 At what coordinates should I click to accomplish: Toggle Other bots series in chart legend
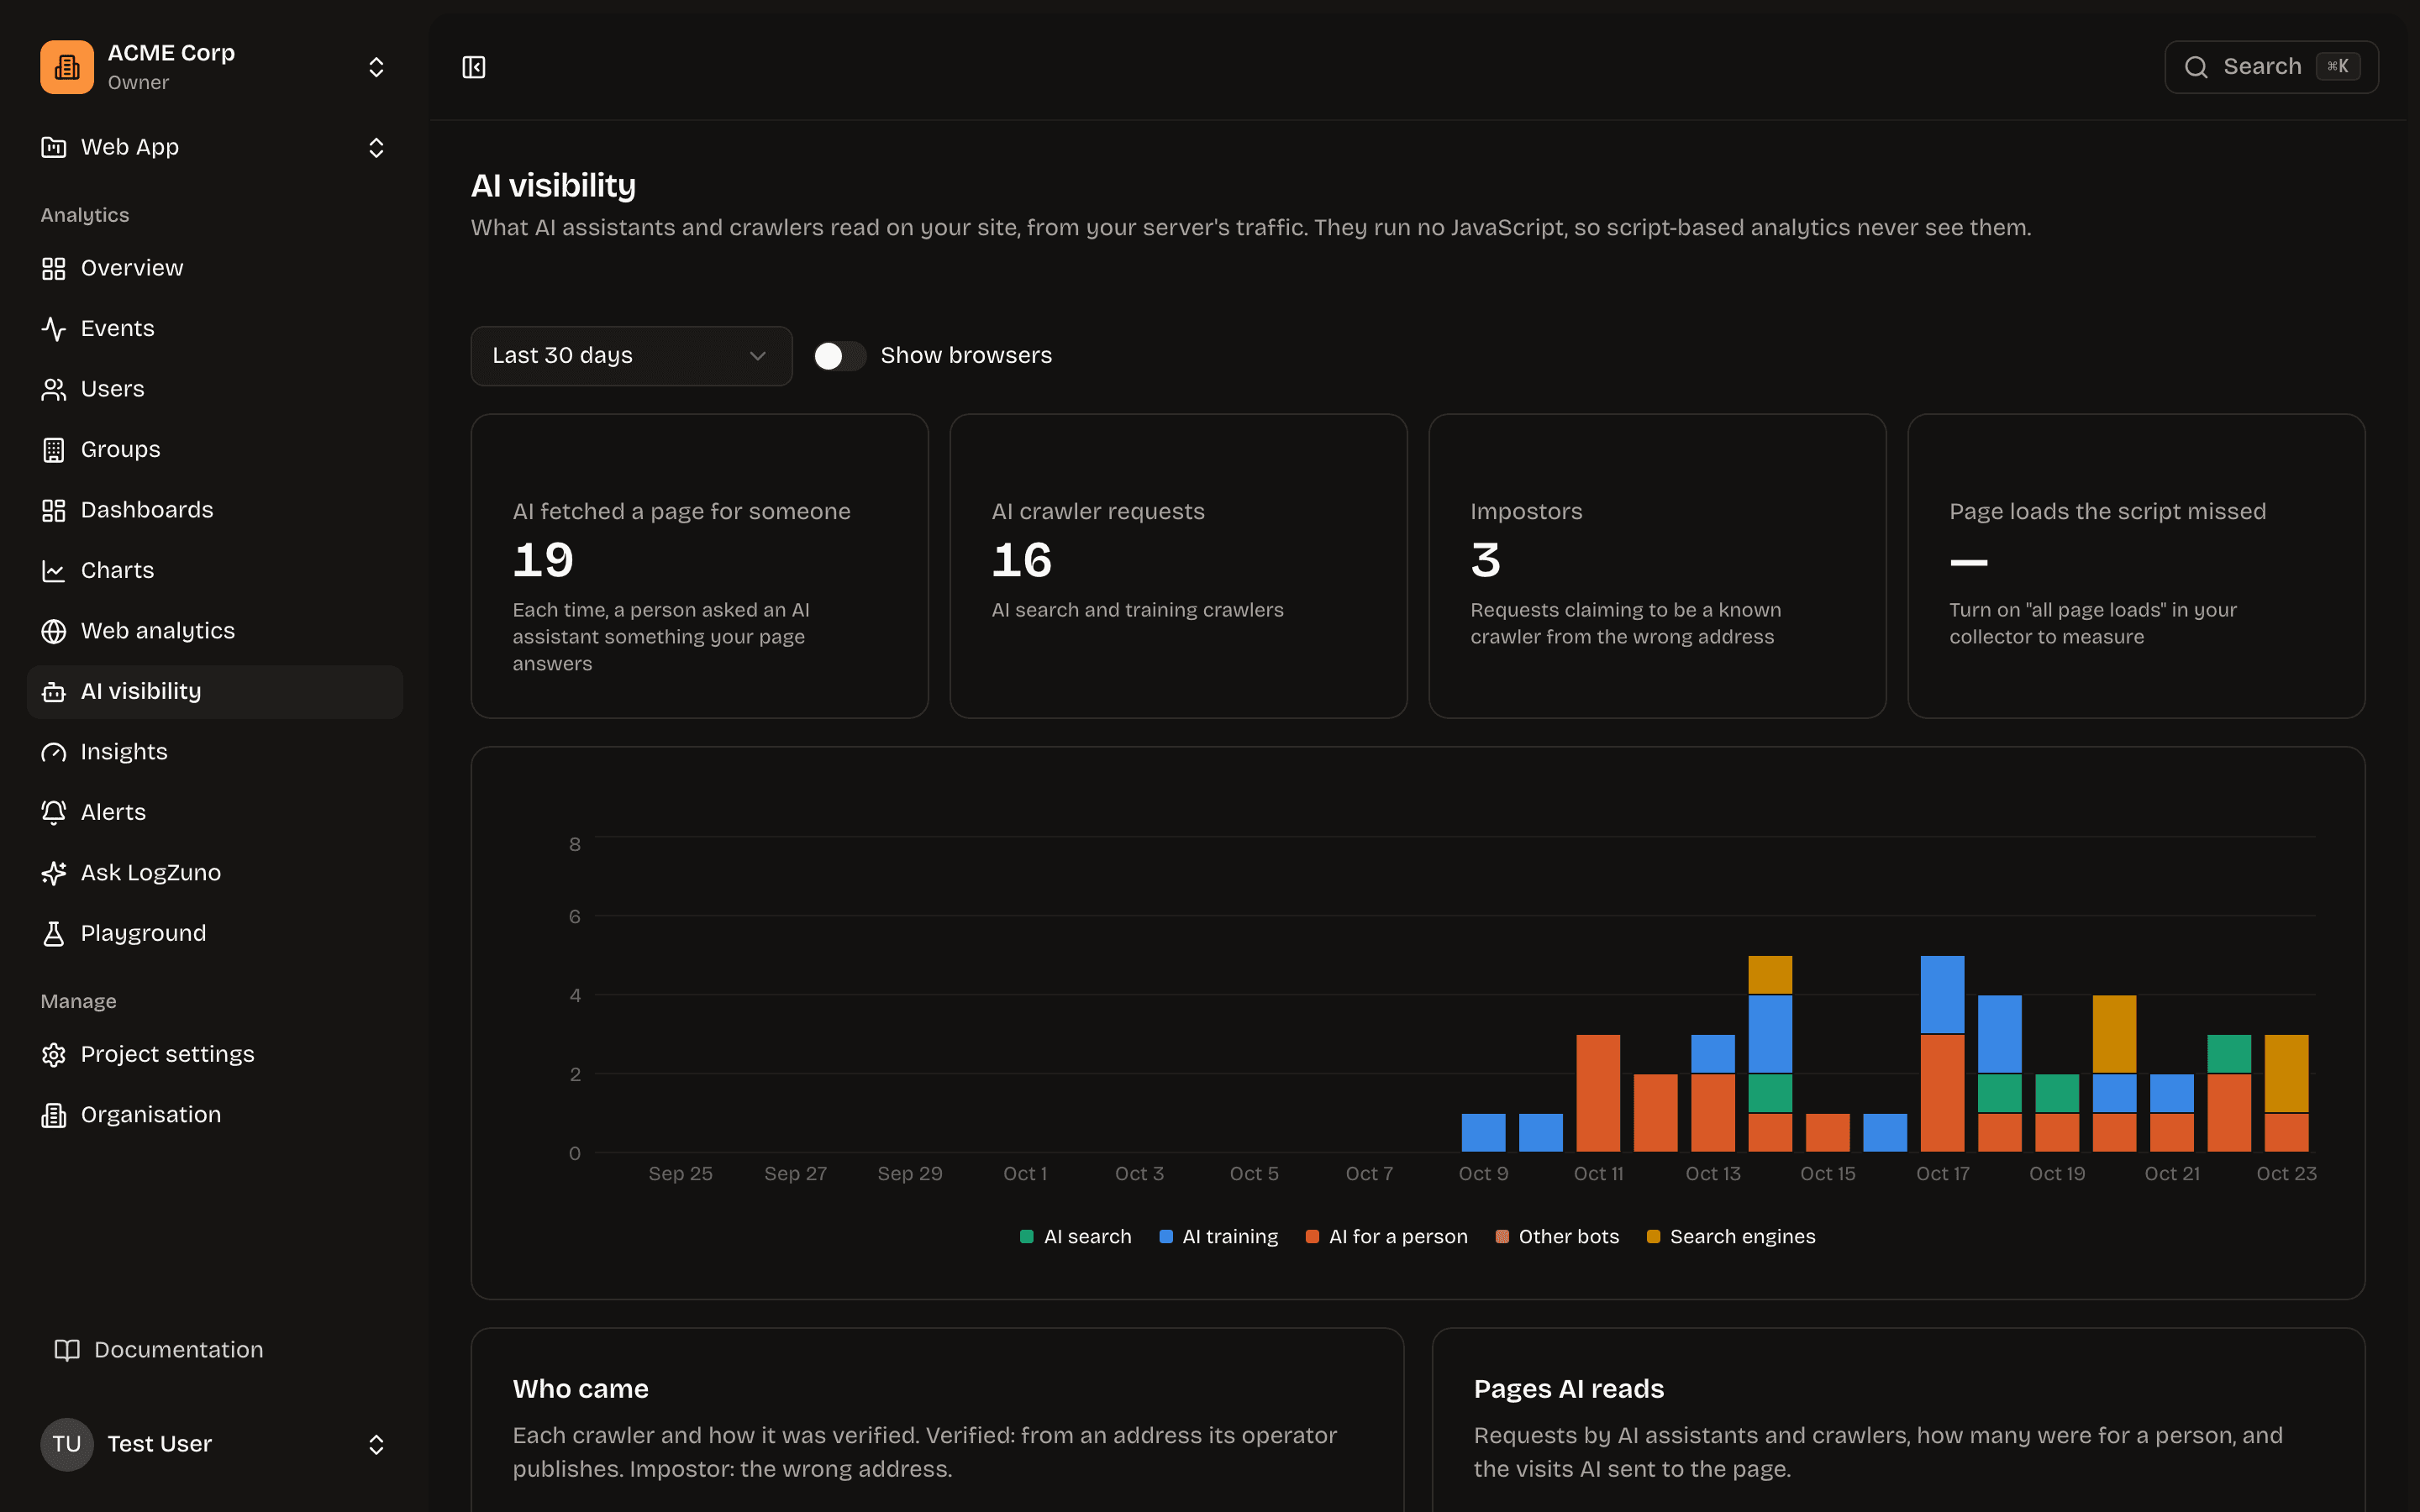(1557, 1237)
